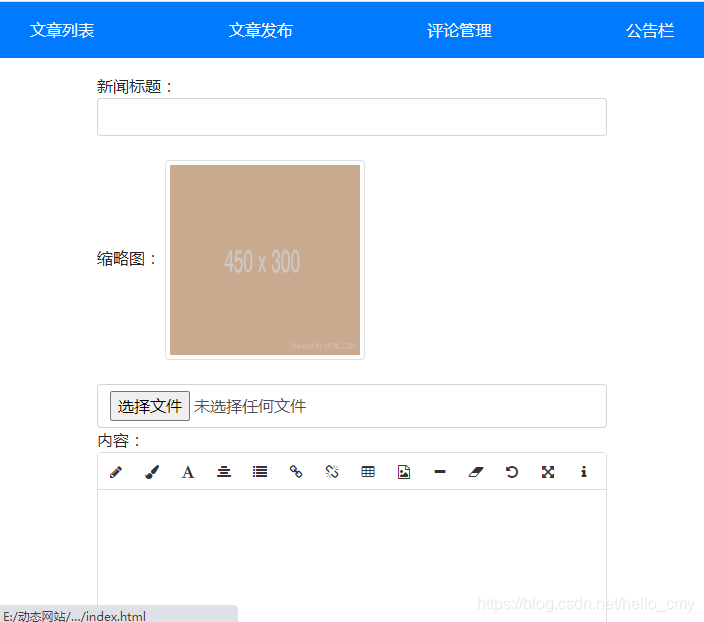Toggle fullscreen with the expand arrows icon
This screenshot has height=622, width=704.
point(548,472)
